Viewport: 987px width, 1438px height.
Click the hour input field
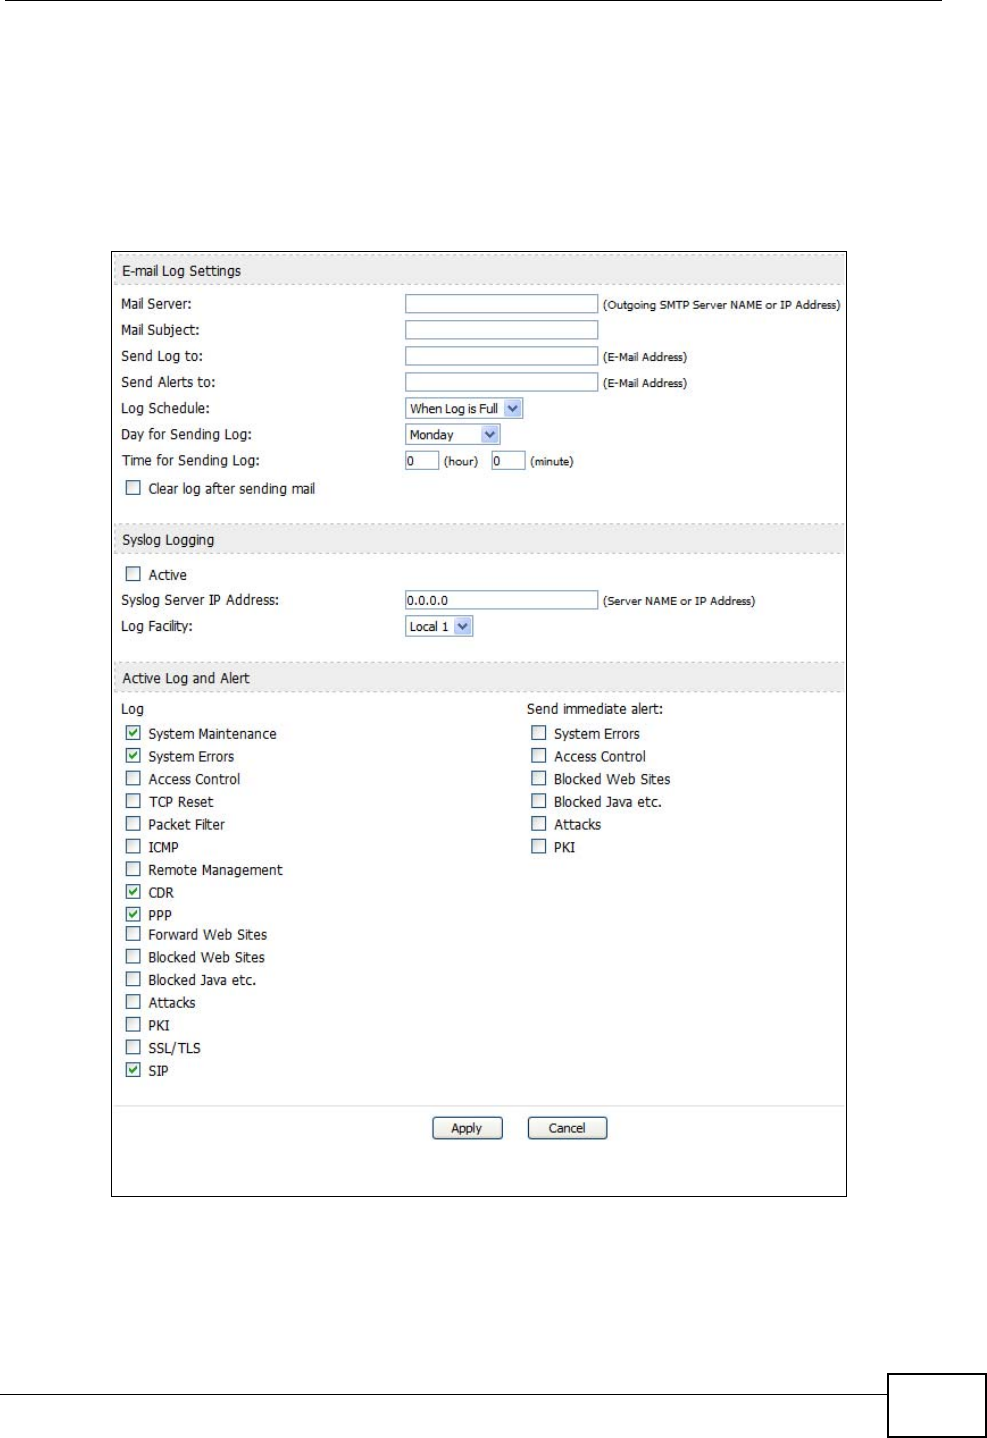(422, 460)
